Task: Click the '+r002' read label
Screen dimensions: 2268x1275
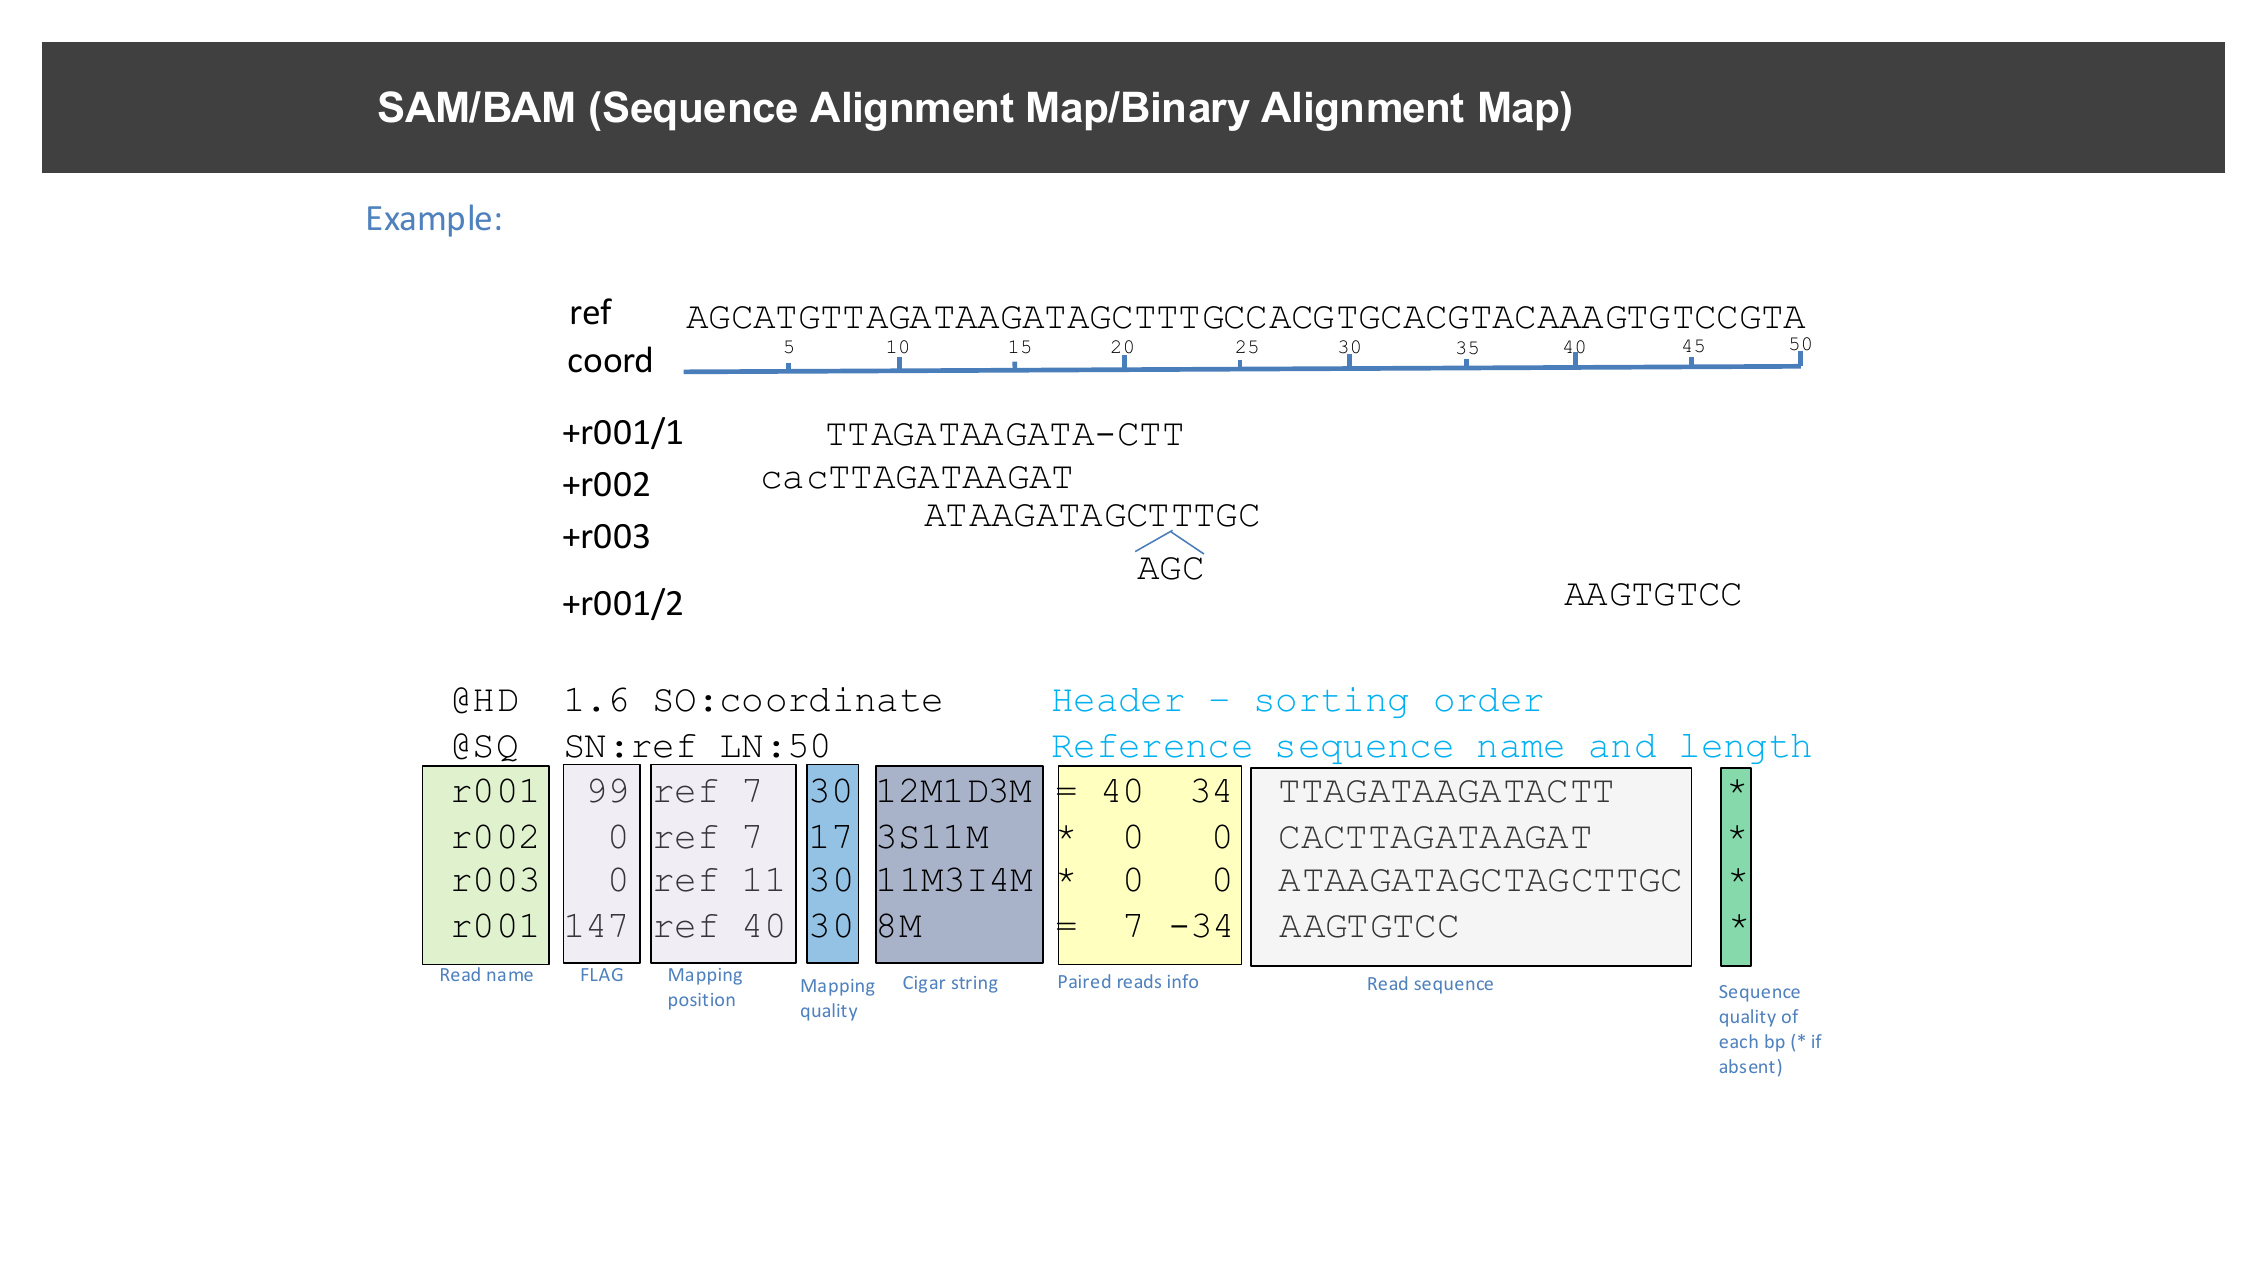Action: tap(606, 485)
